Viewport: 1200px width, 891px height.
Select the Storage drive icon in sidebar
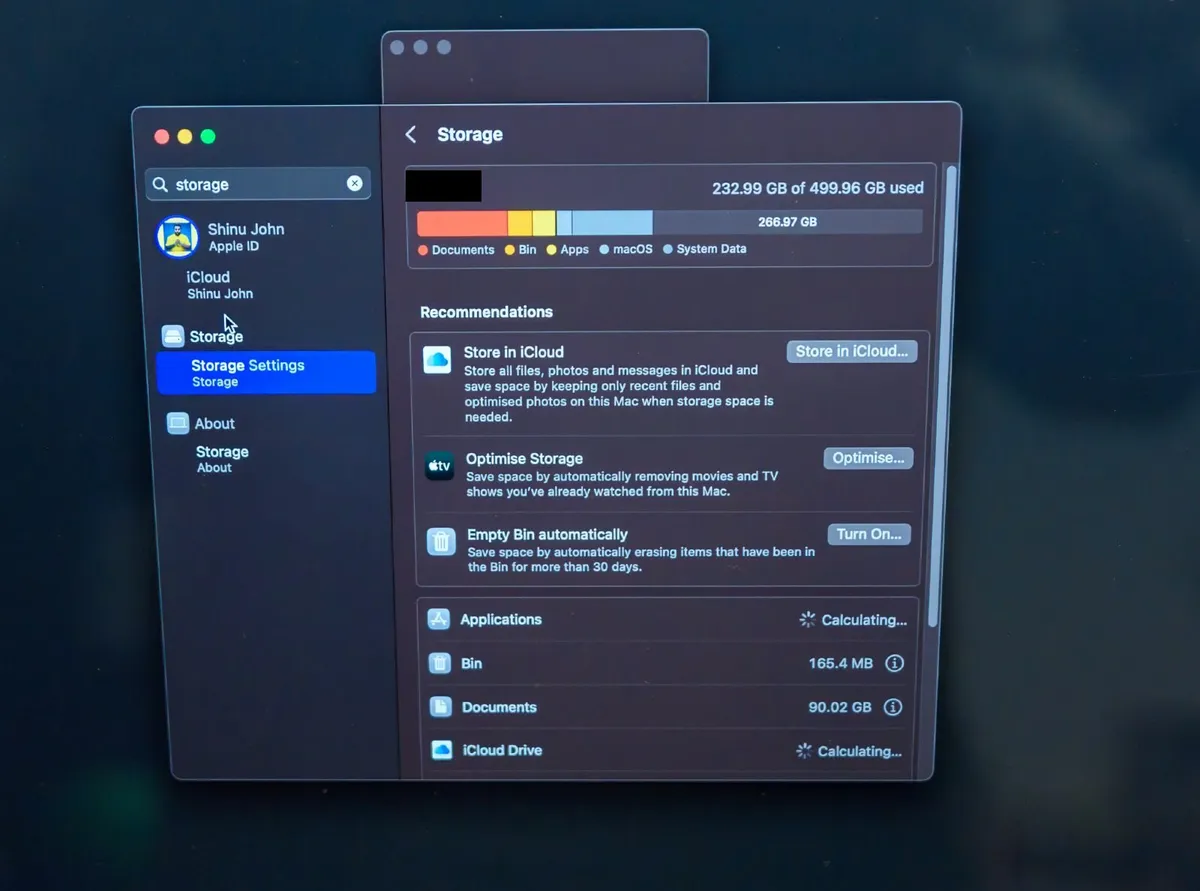click(x=173, y=336)
